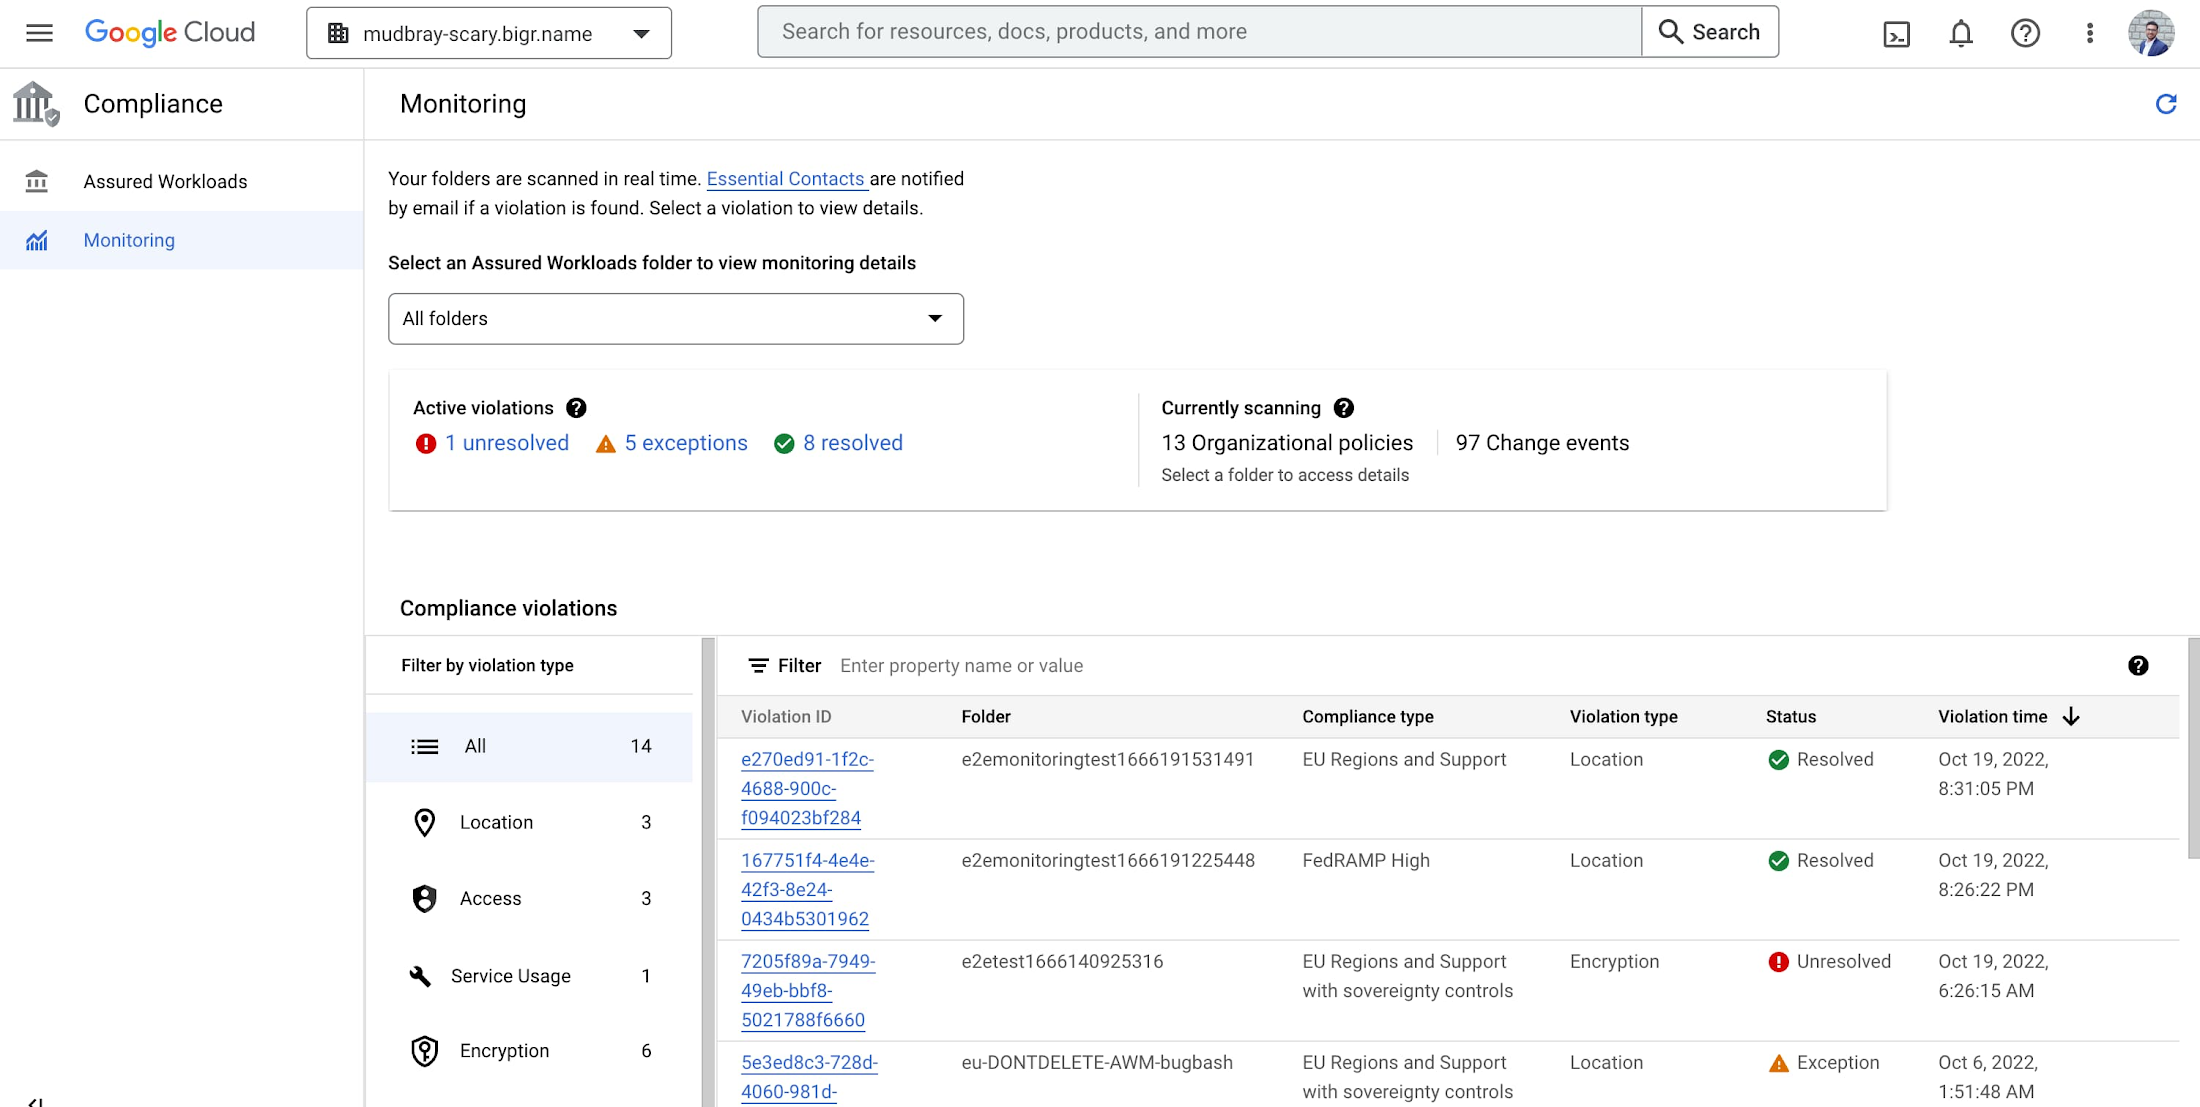Click the refresh icon top right corner

2166,104
